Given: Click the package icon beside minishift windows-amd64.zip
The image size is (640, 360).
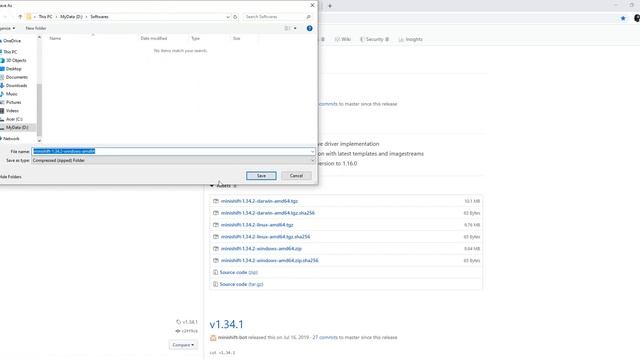Looking at the screenshot, I should click(x=216, y=249).
